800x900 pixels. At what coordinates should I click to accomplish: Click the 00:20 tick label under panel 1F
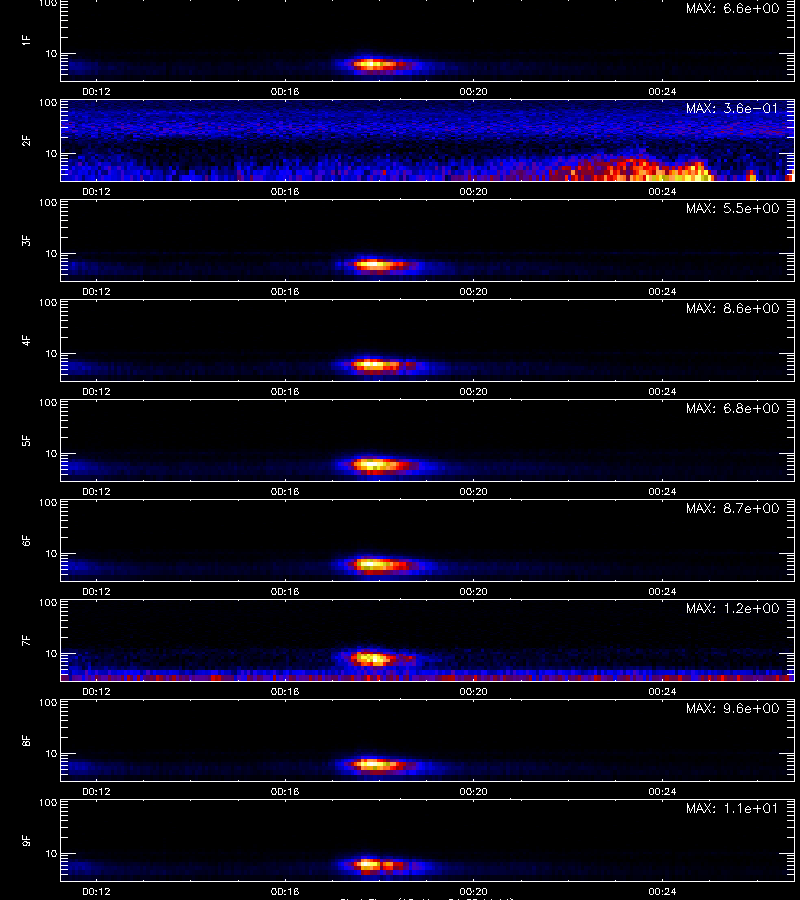tap(473, 92)
